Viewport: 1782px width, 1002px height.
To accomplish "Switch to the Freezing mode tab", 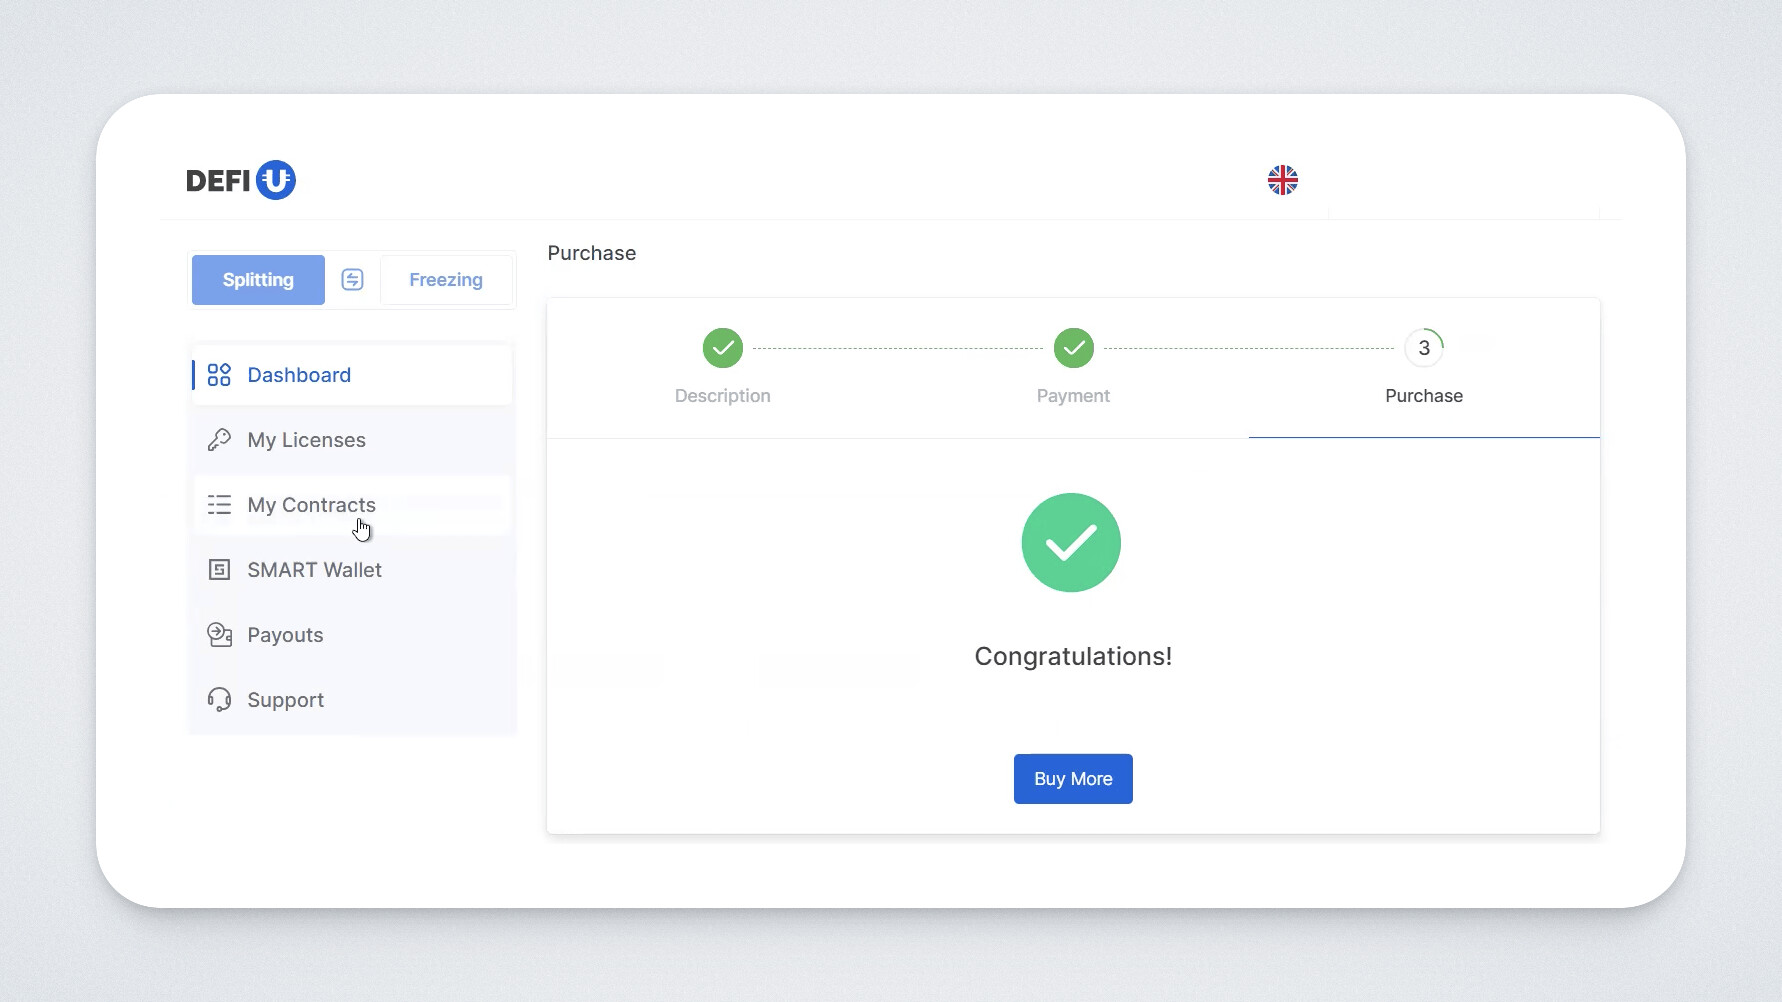I will (446, 280).
